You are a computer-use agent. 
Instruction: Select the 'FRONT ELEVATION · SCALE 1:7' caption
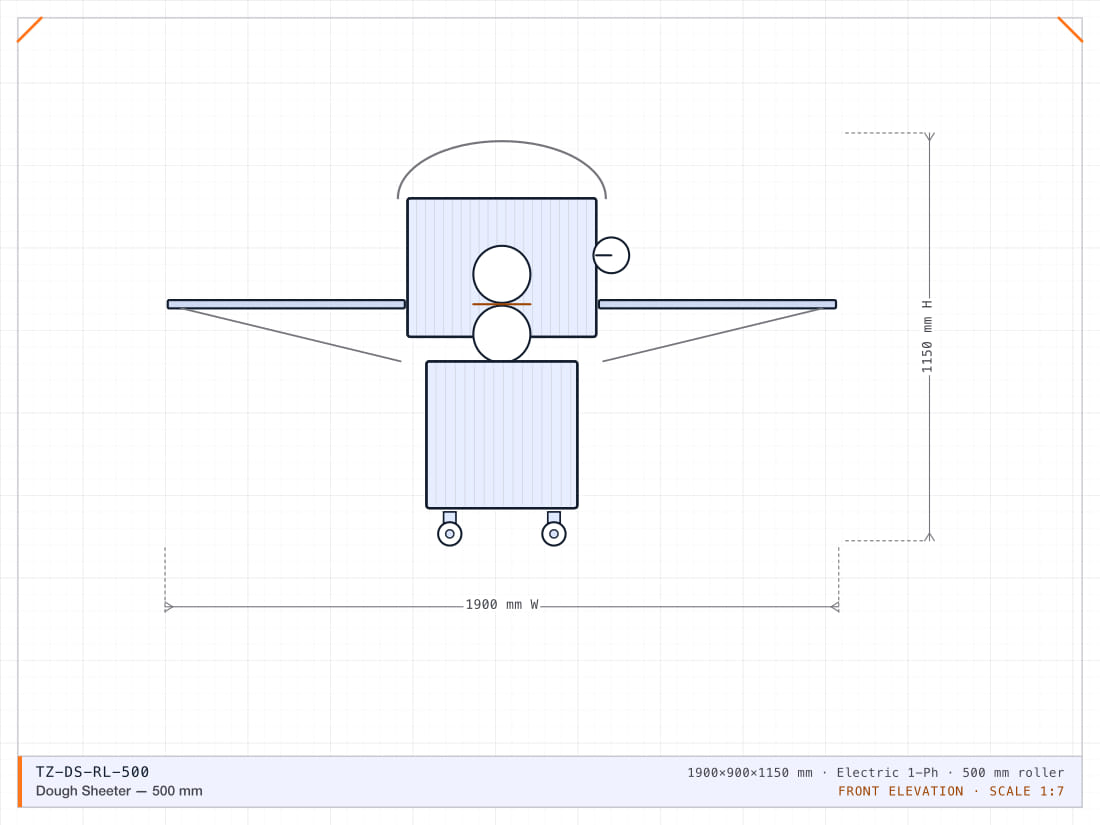pyautogui.click(x=951, y=791)
